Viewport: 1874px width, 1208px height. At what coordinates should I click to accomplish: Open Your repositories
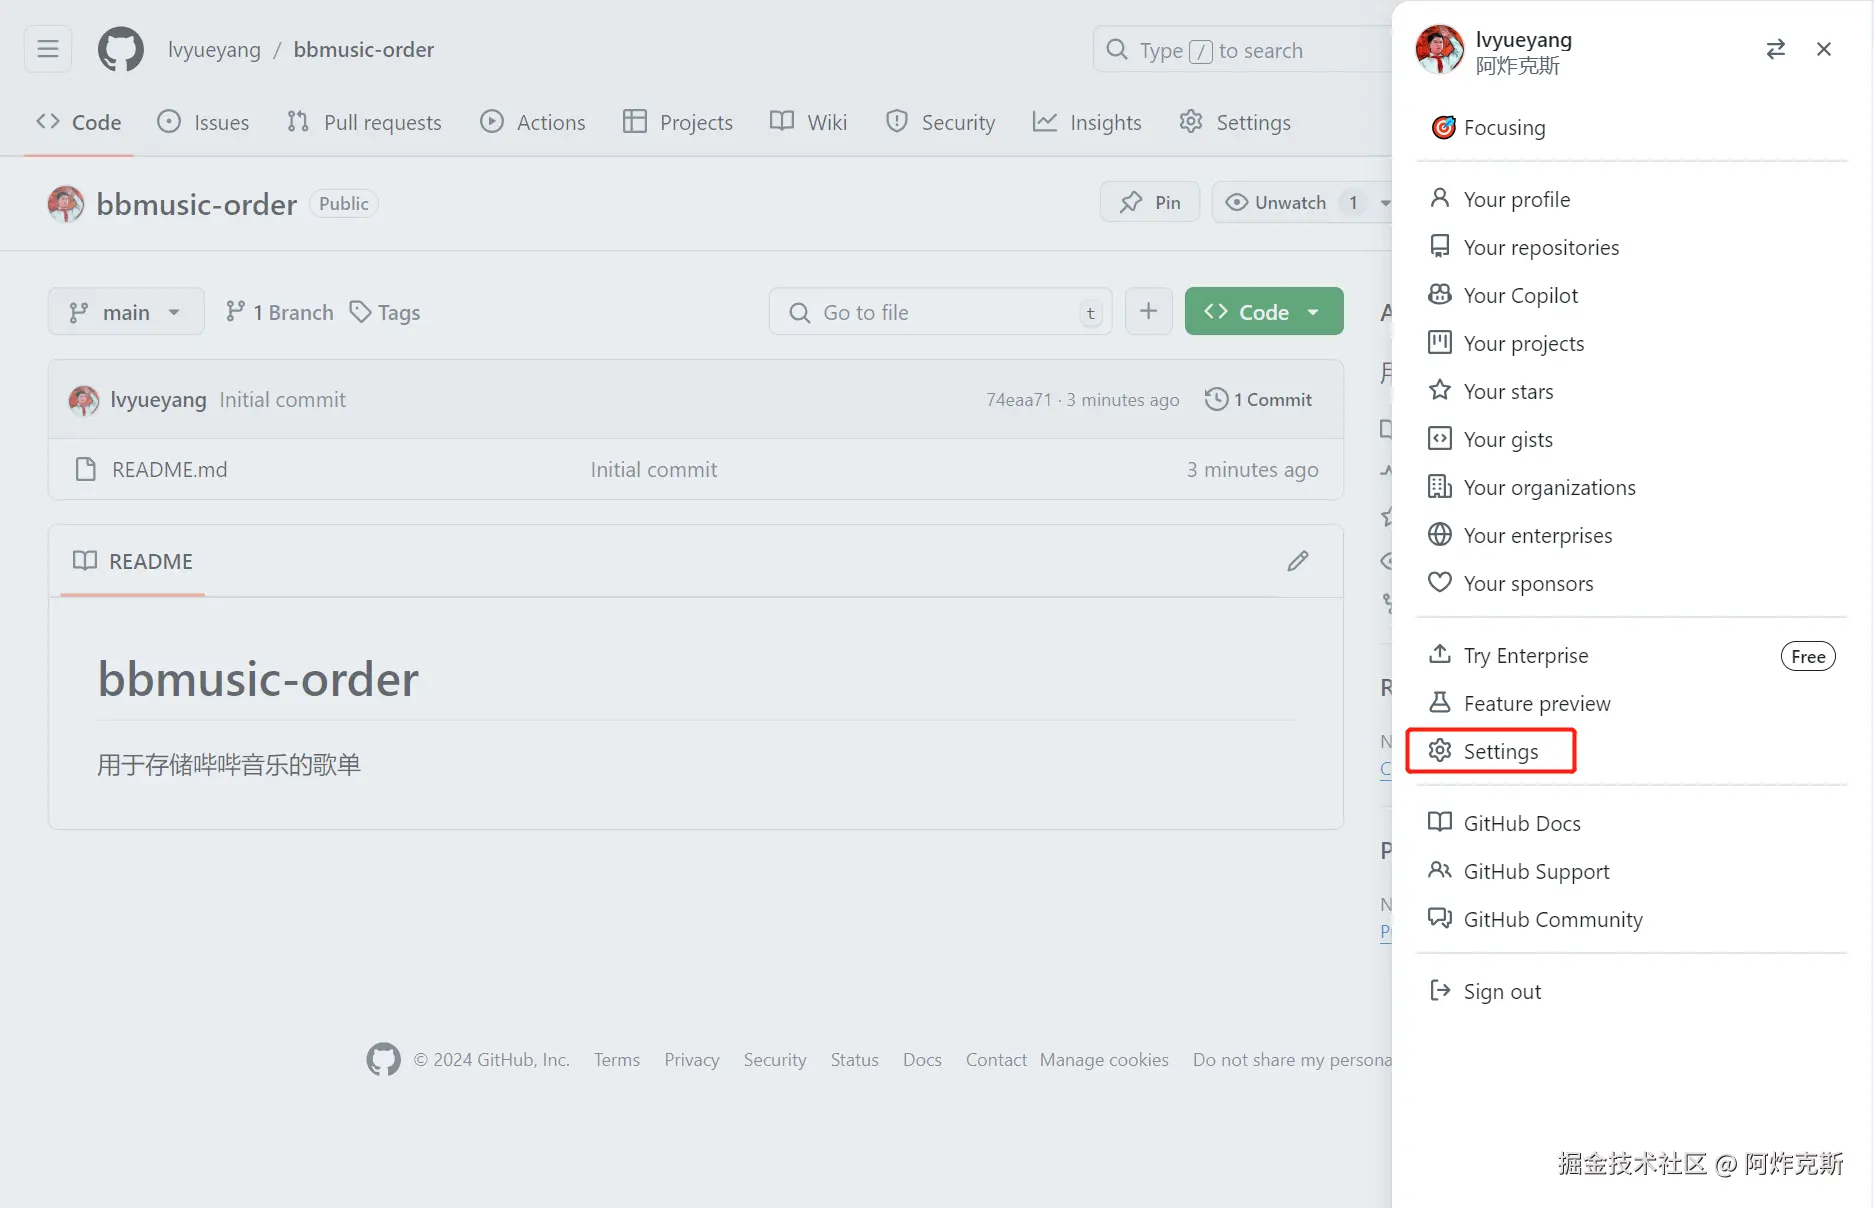pyautogui.click(x=1632, y=247)
